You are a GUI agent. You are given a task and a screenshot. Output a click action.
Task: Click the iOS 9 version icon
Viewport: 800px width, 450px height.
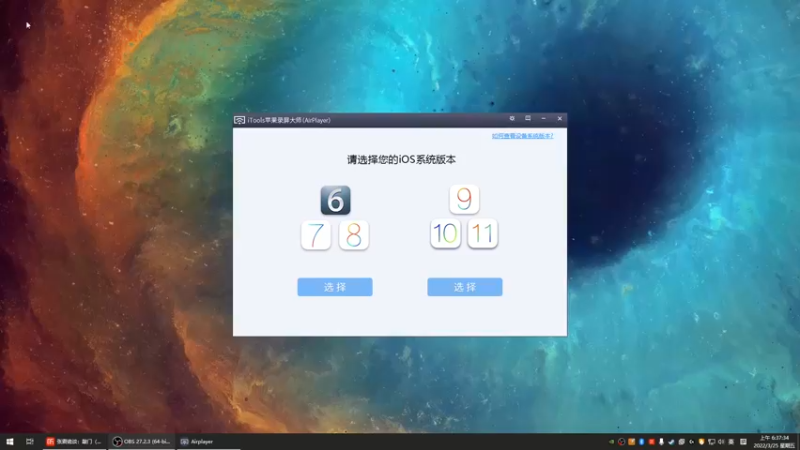click(464, 199)
